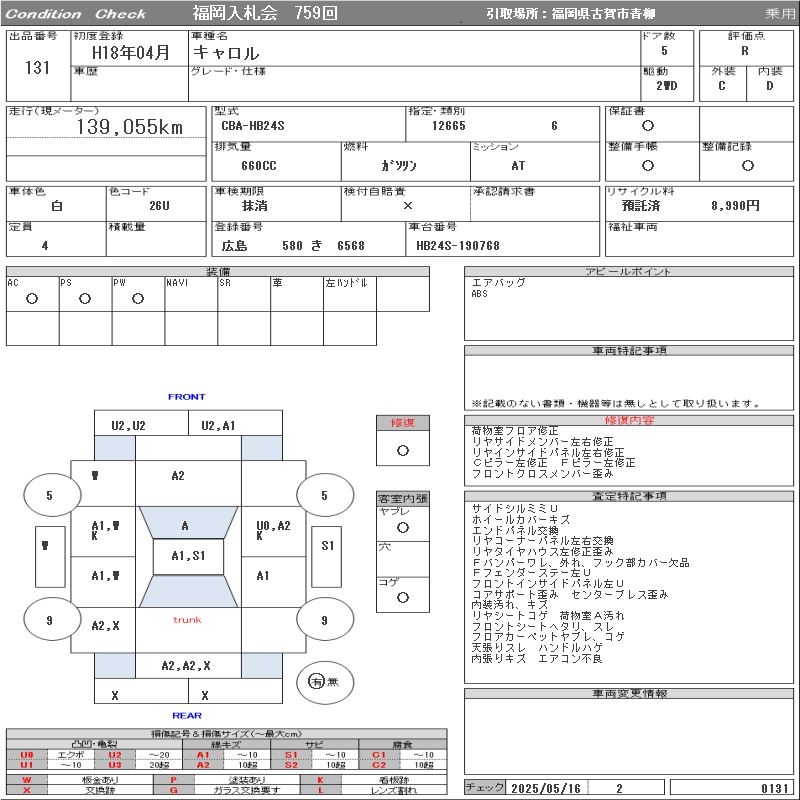Click the 乗用 label in header
The height and width of the screenshot is (800, 800).
pos(780,14)
